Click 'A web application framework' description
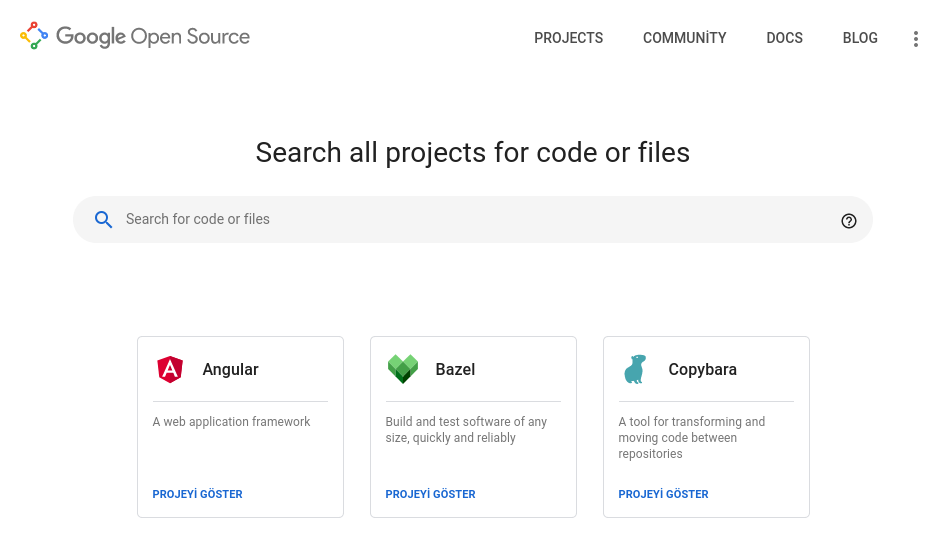This screenshot has height=534, width=946. [x=231, y=422]
